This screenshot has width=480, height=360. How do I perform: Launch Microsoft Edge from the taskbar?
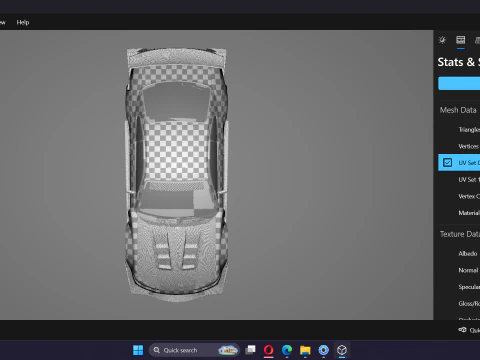[287, 350]
